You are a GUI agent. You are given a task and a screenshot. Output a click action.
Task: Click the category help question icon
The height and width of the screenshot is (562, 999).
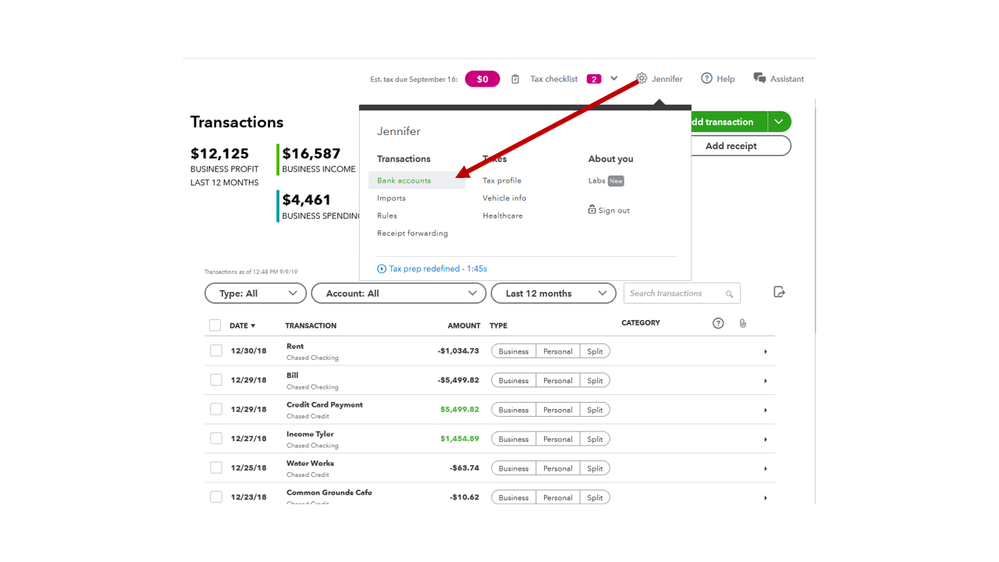point(718,323)
